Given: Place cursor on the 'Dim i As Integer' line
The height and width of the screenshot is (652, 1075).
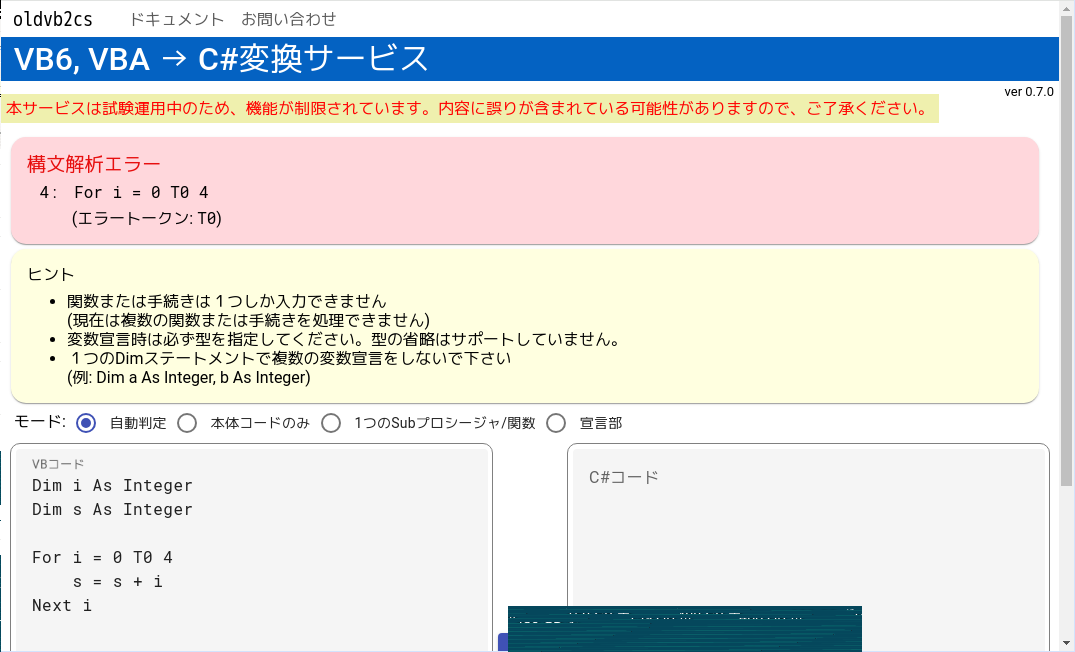Looking at the screenshot, I should pos(110,485).
